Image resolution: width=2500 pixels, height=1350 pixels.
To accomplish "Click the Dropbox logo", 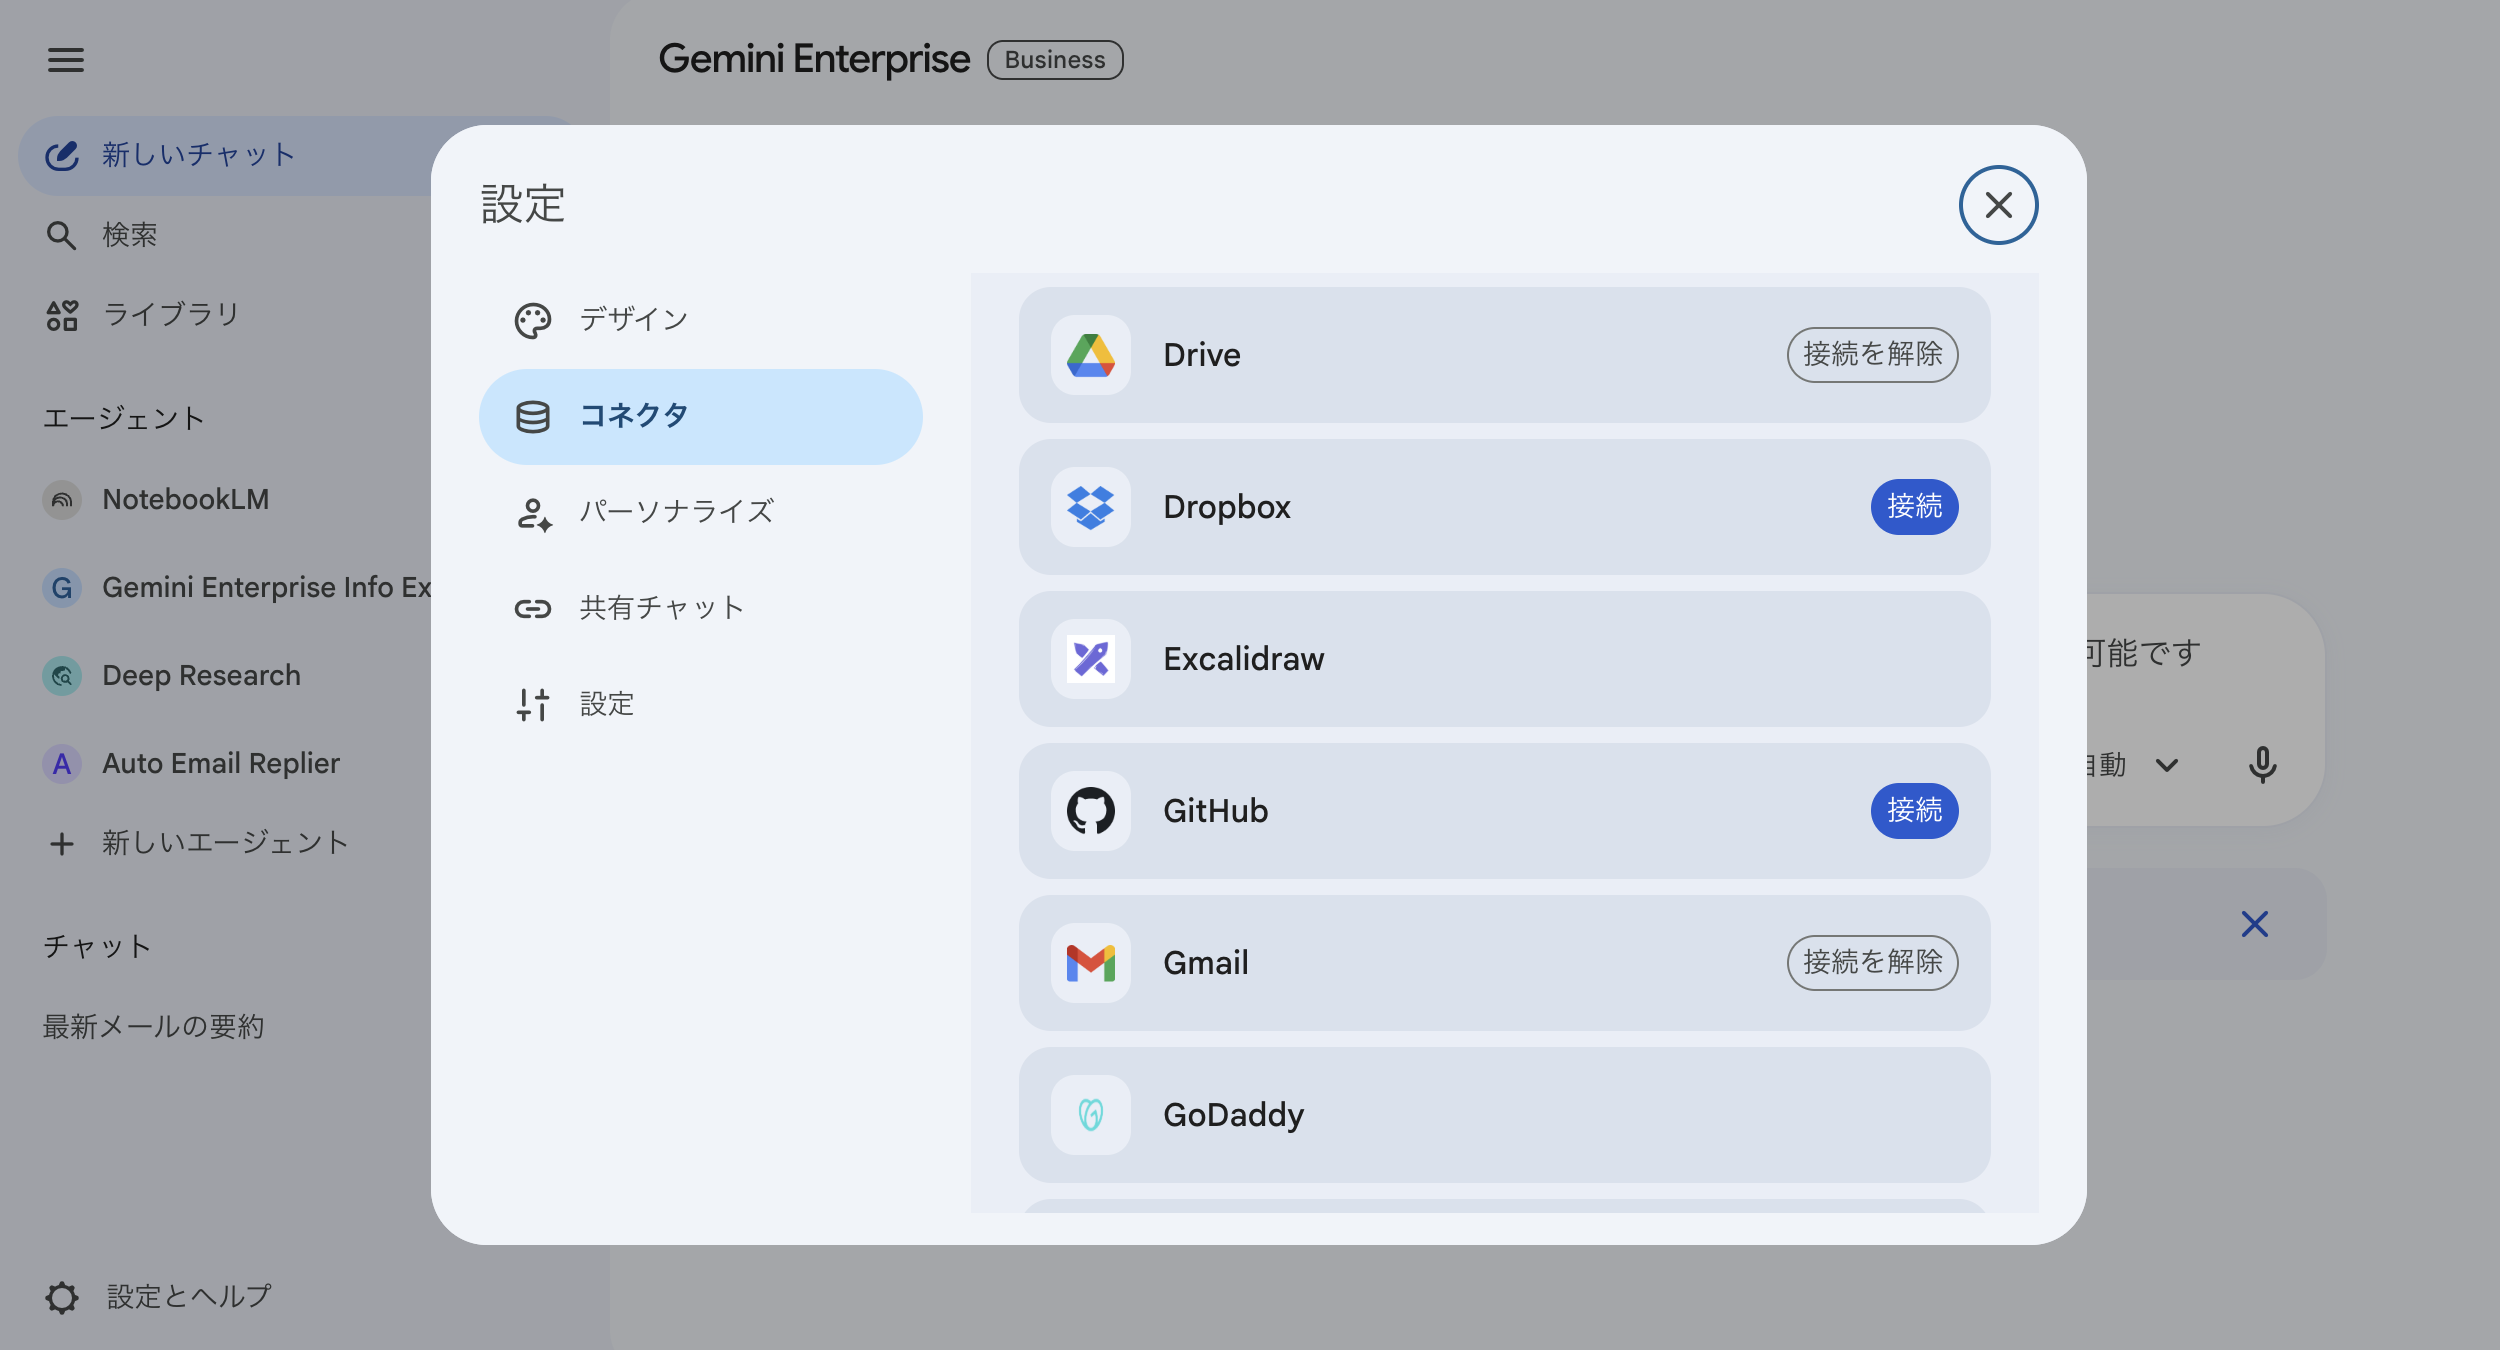I will [1091, 507].
